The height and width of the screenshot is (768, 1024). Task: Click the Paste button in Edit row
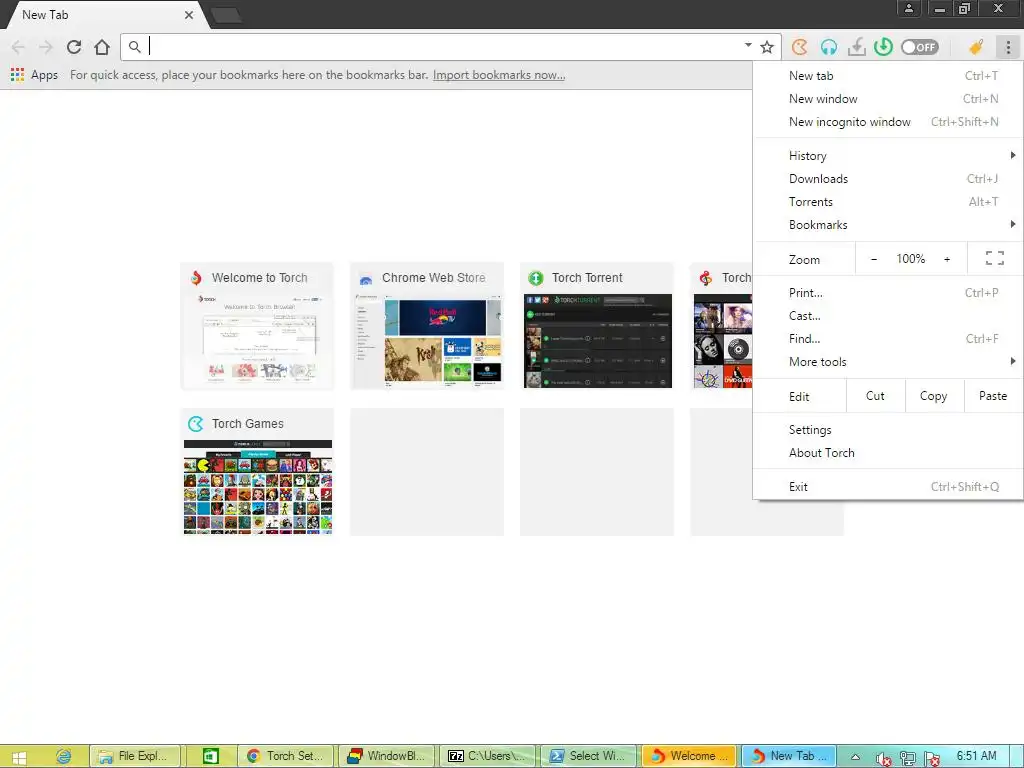point(993,396)
